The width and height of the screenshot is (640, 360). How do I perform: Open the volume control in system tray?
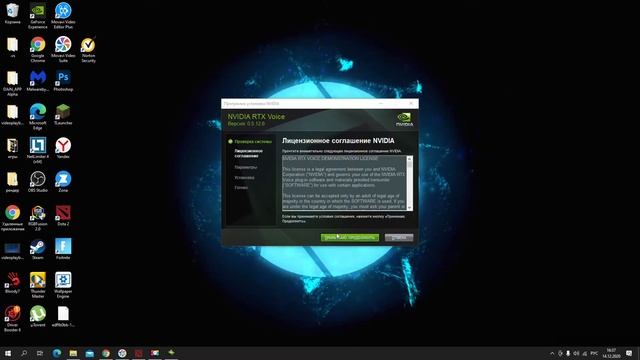coord(576,353)
